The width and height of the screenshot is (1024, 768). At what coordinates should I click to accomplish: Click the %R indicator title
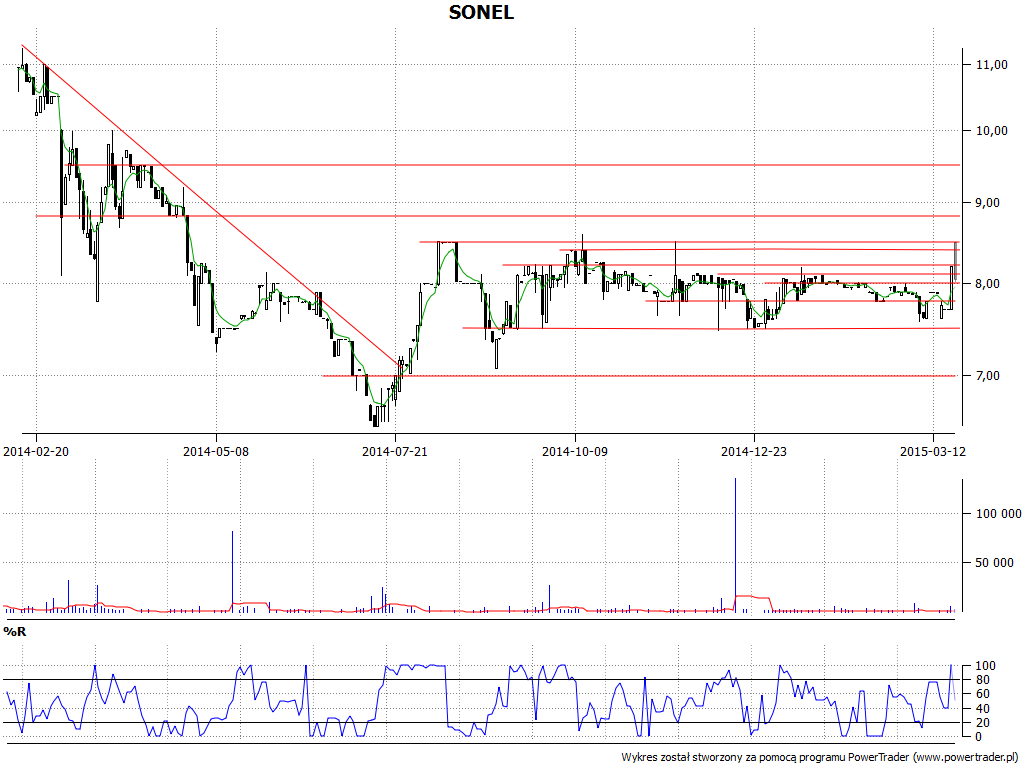click(15, 632)
